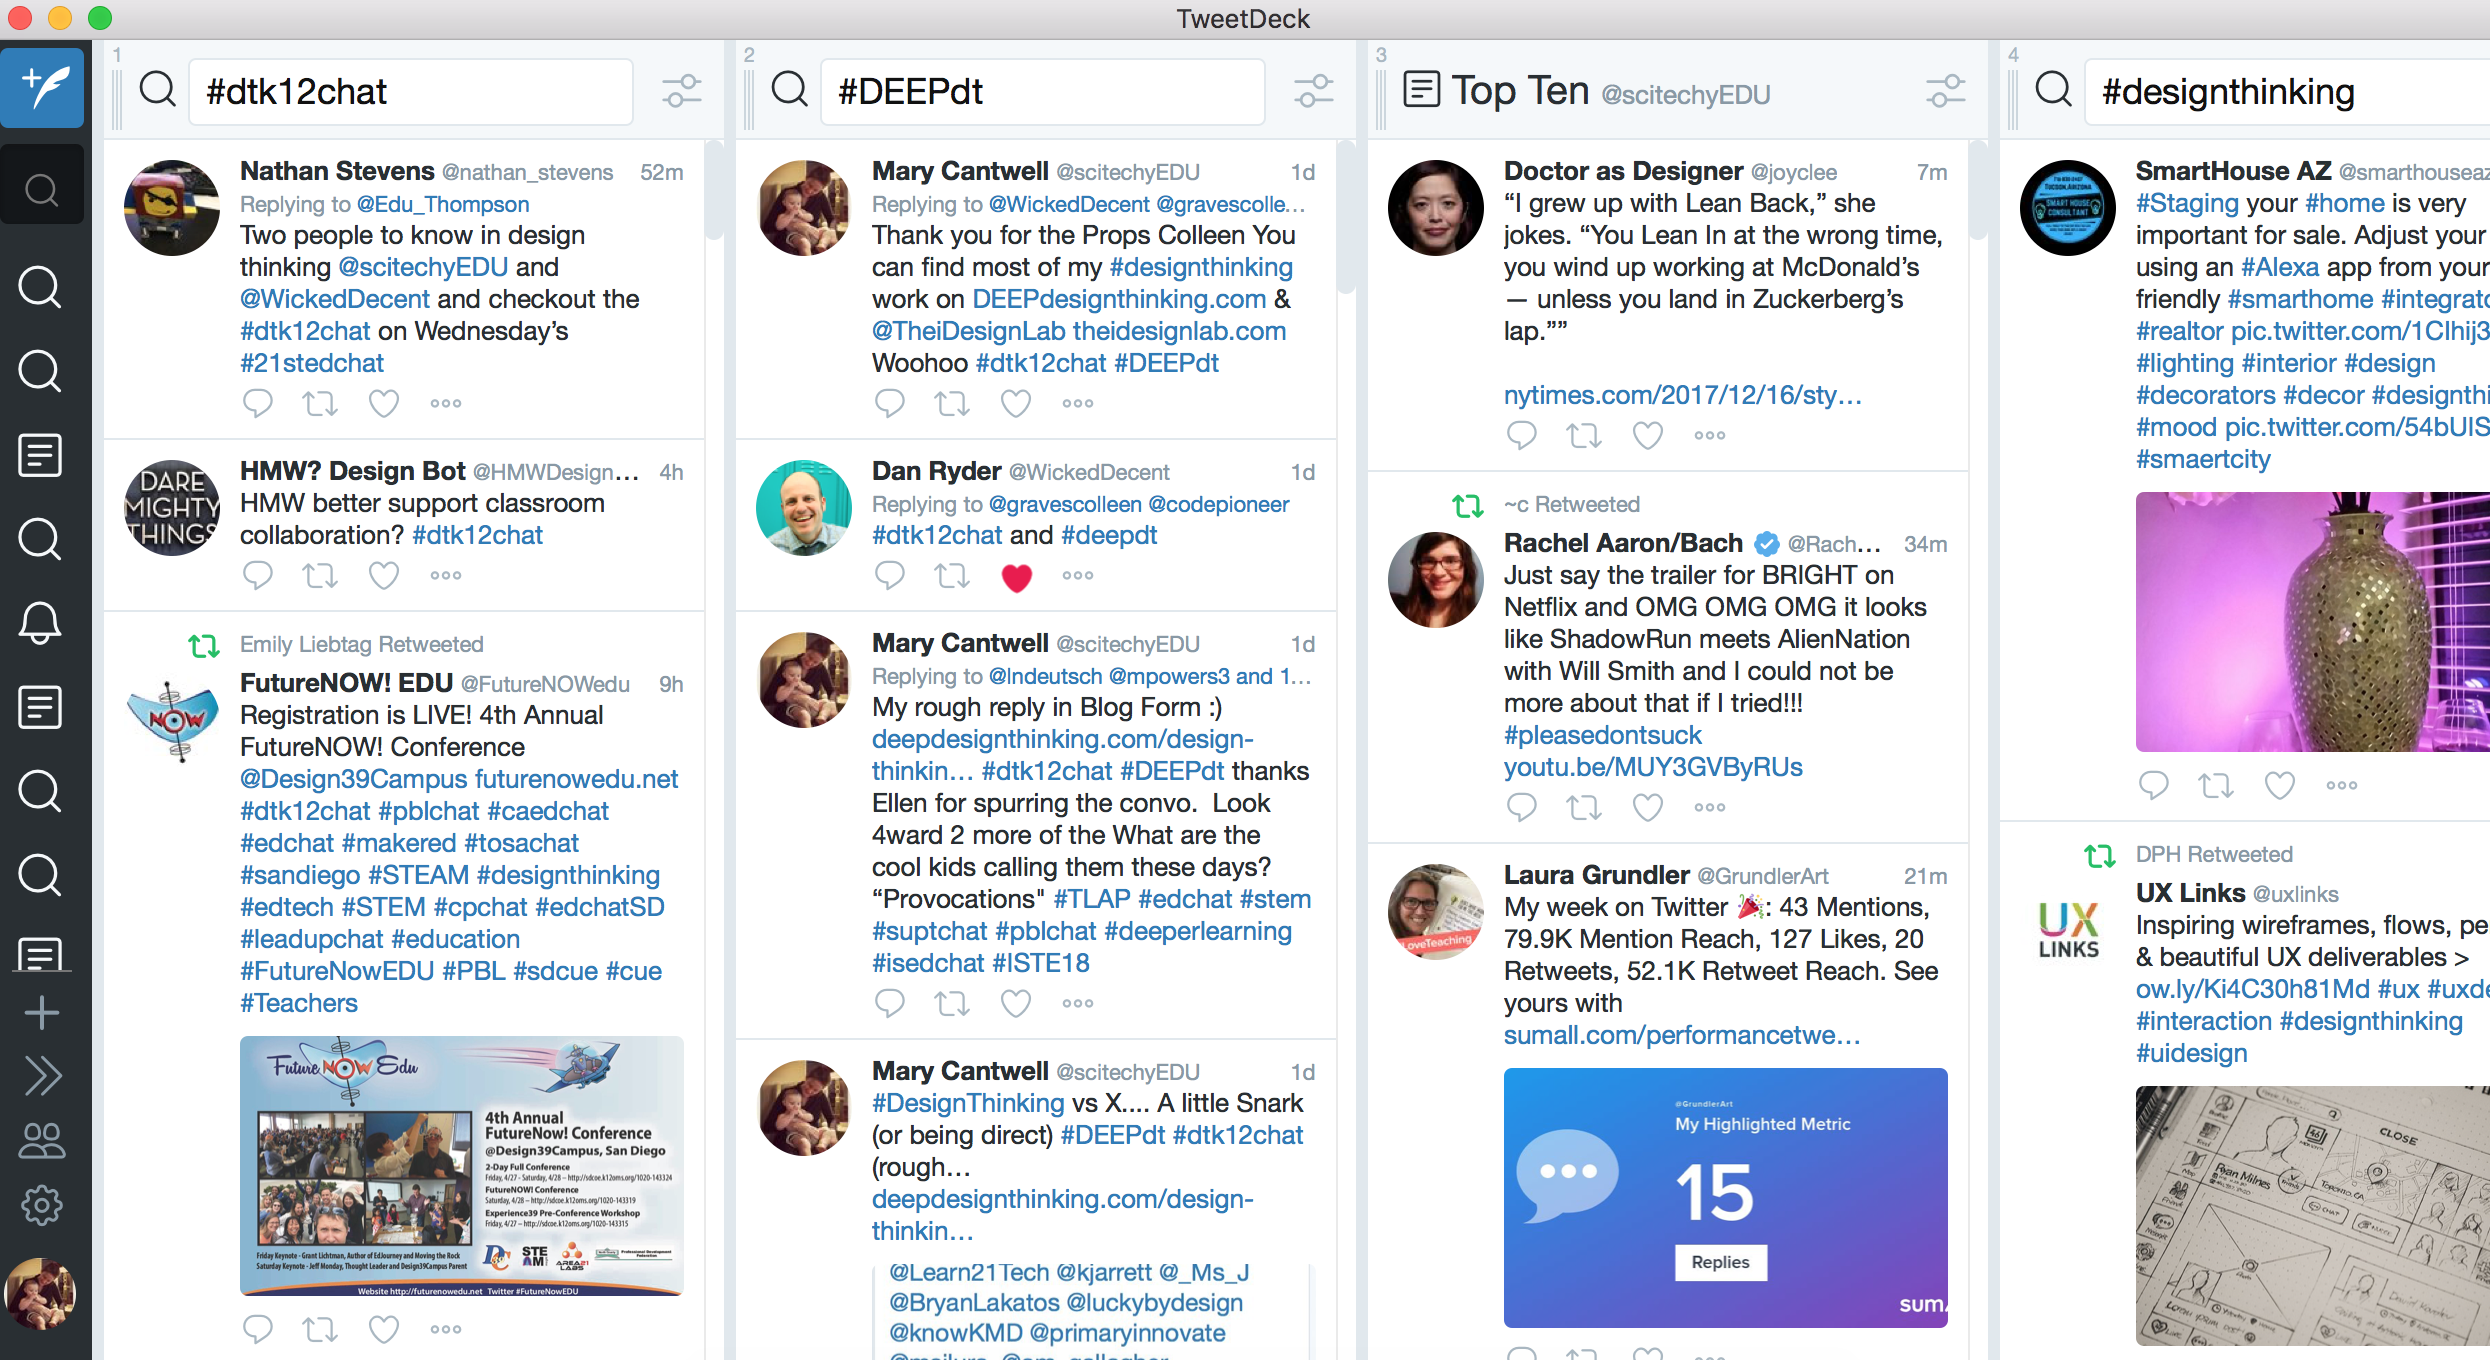Open filter settings for the #DEEPdt column
2490x1360 pixels.
coord(1313,90)
